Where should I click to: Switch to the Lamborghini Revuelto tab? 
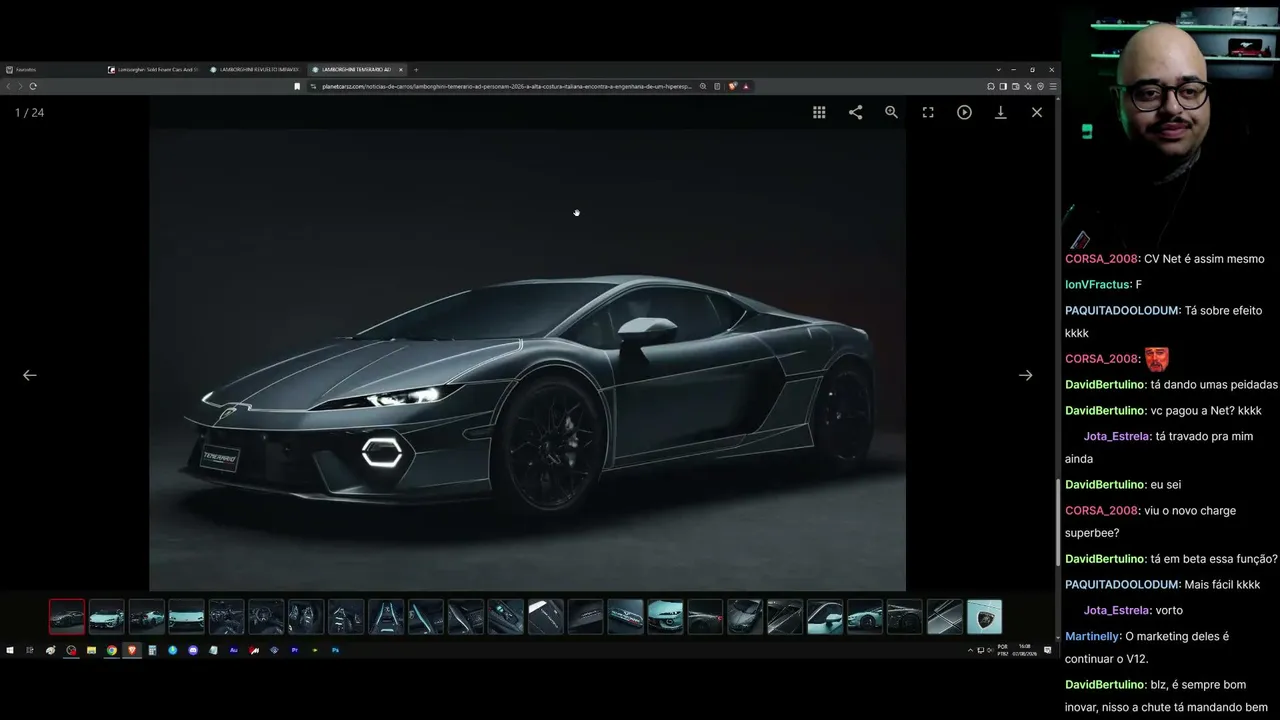257,70
